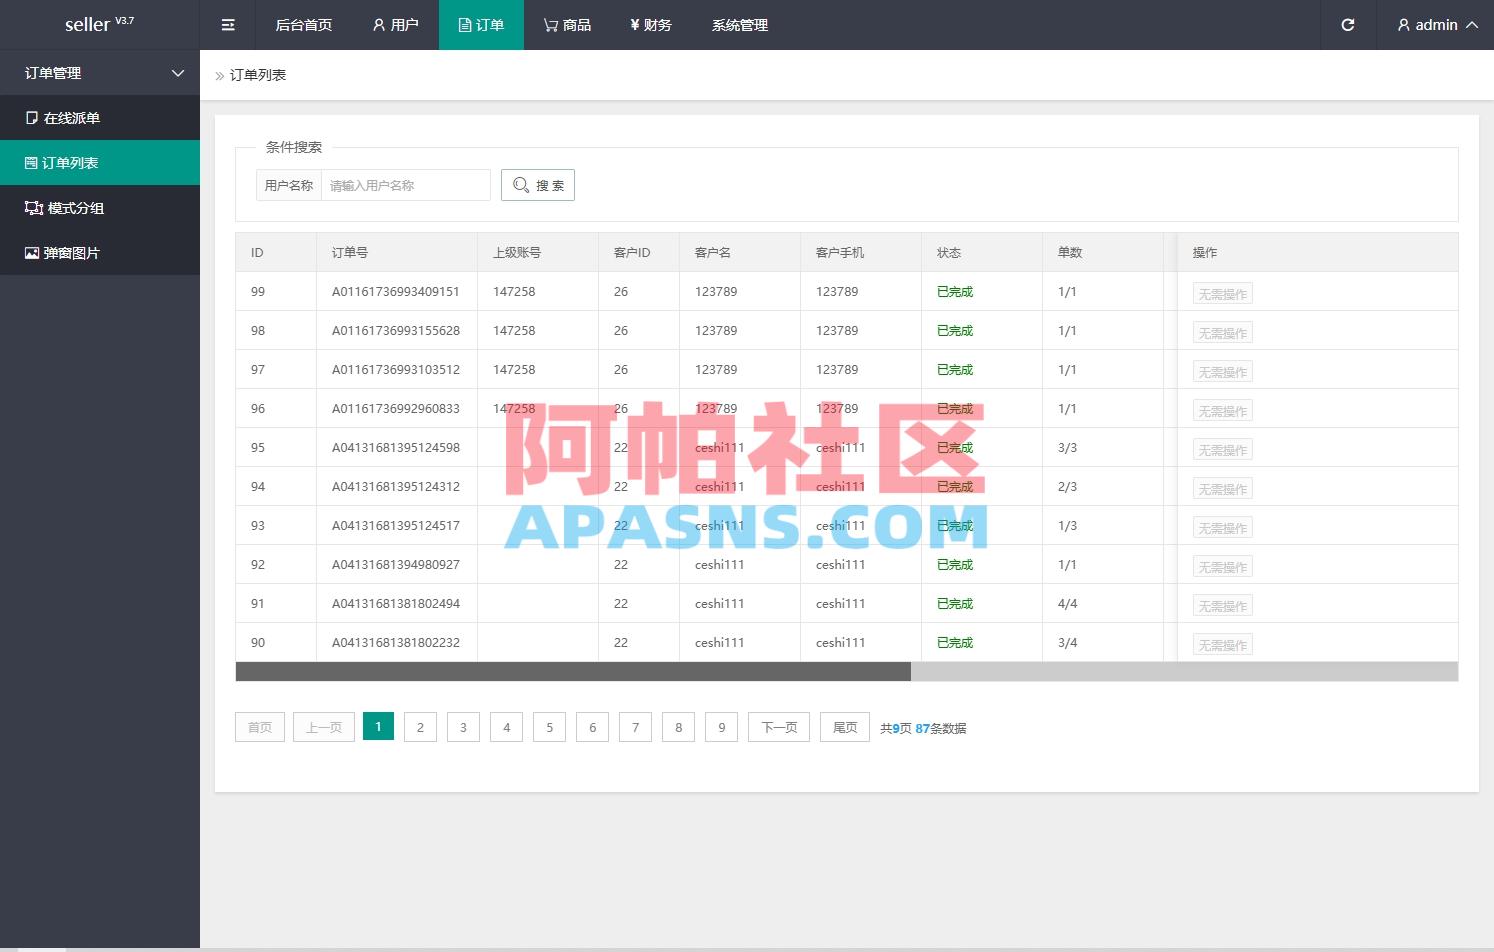The image size is (1494, 952).
Task: Highlight the 订单列表 active menu item
Action: [x=70, y=162]
